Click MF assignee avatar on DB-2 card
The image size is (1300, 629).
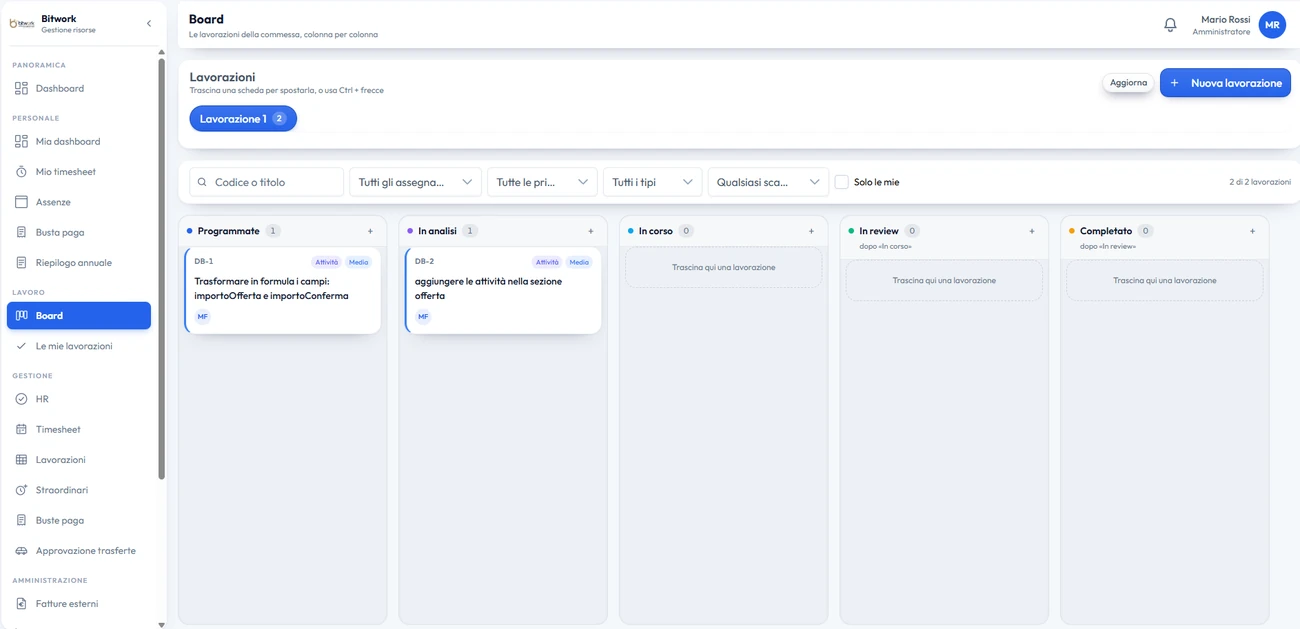coord(423,317)
